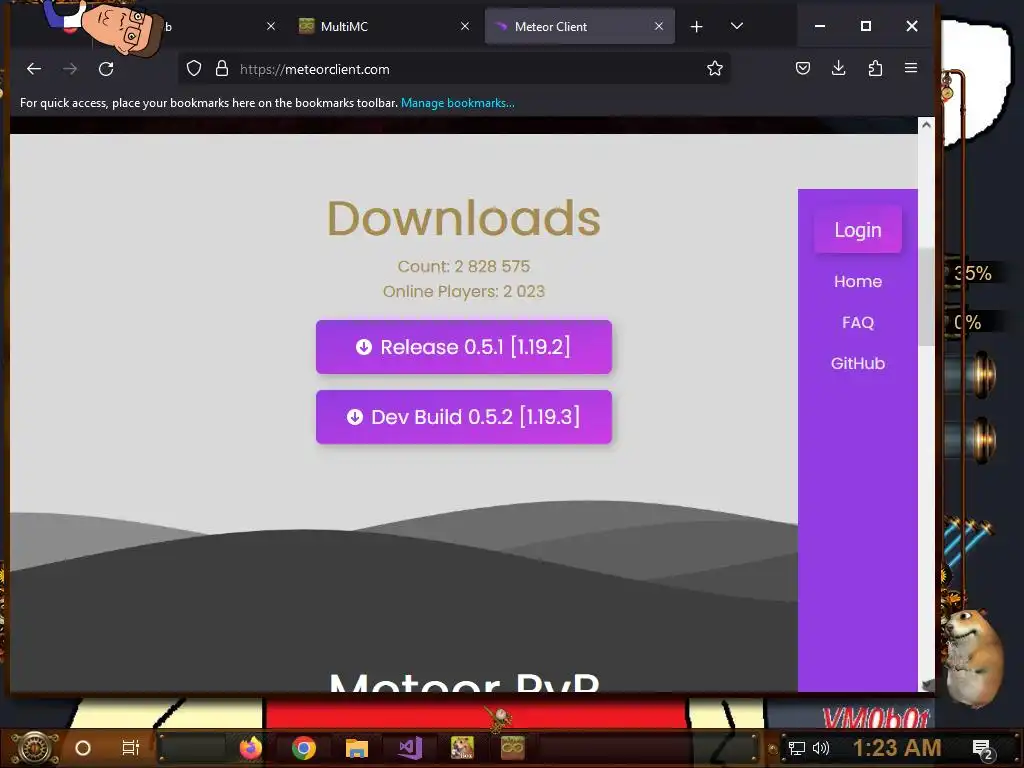This screenshot has width=1024, height=768.
Task: Expand the list all tabs dropdown
Action: pyautogui.click(x=737, y=26)
